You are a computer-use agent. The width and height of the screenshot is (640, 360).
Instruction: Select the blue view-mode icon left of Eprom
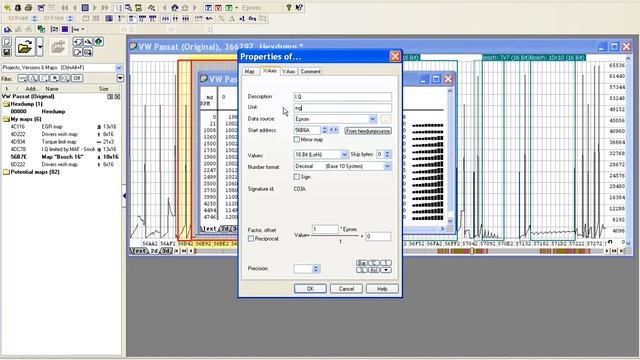(x=208, y=8)
